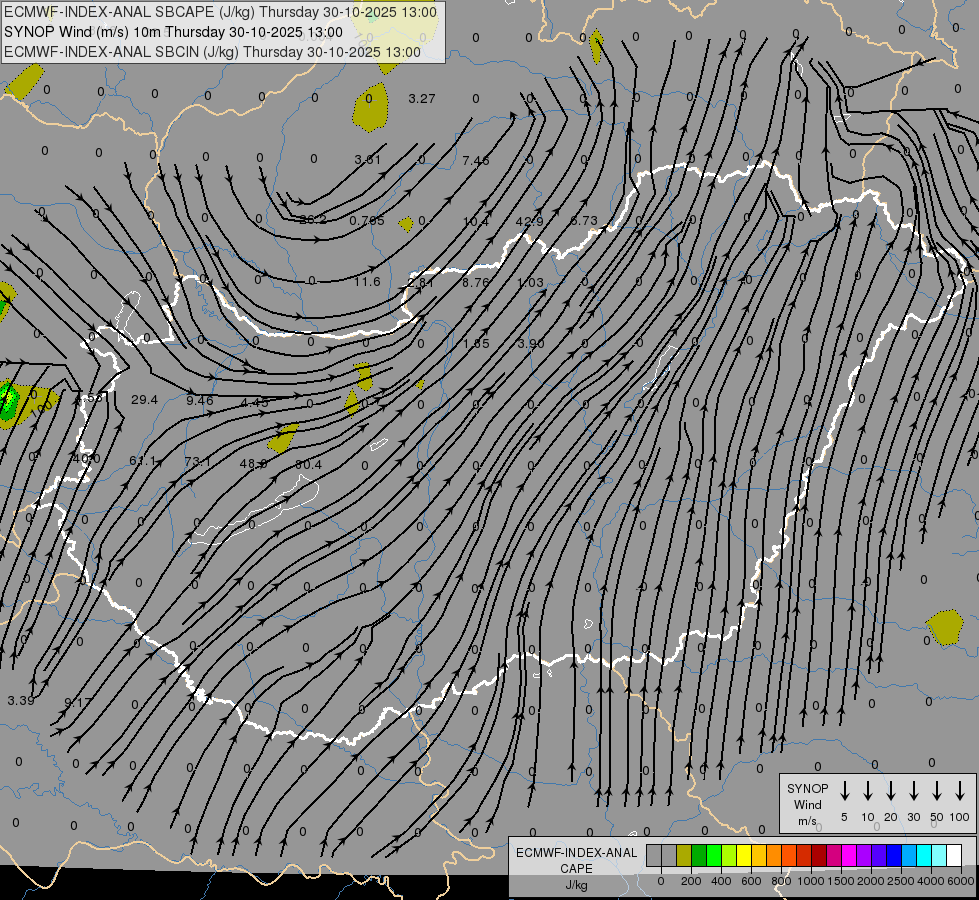Click the SYNOP Wind 10m title line
This screenshot has height=900, width=979.
pos(174,32)
